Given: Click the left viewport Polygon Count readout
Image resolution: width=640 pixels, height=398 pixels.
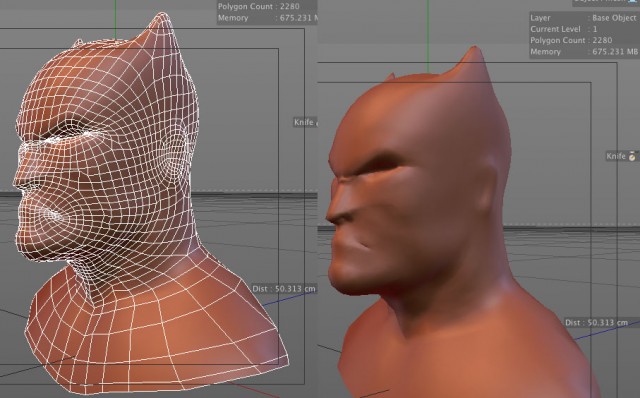Looking at the screenshot, I should coord(258,7).
